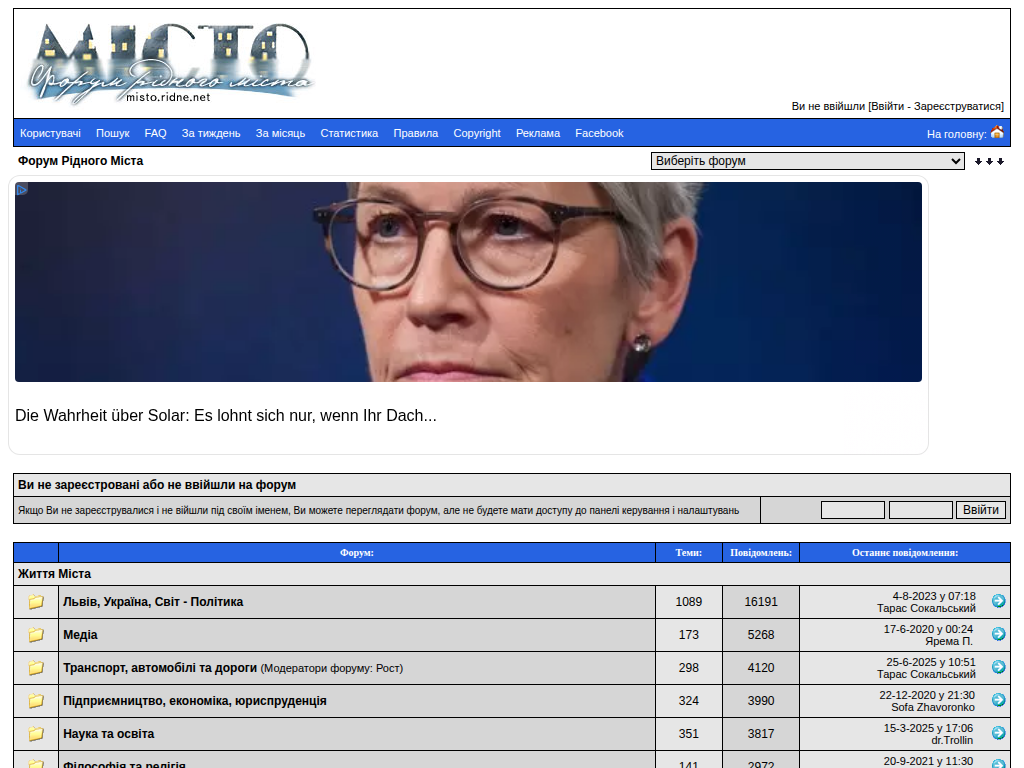
Task: Click the solar advertisement image
Action: 468,282
